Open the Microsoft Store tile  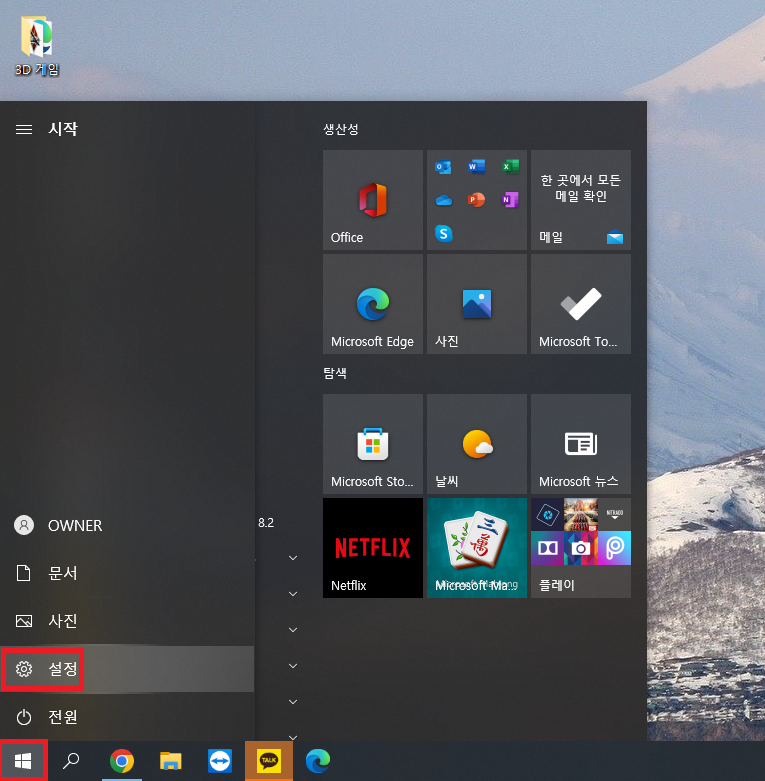[373, 444]
